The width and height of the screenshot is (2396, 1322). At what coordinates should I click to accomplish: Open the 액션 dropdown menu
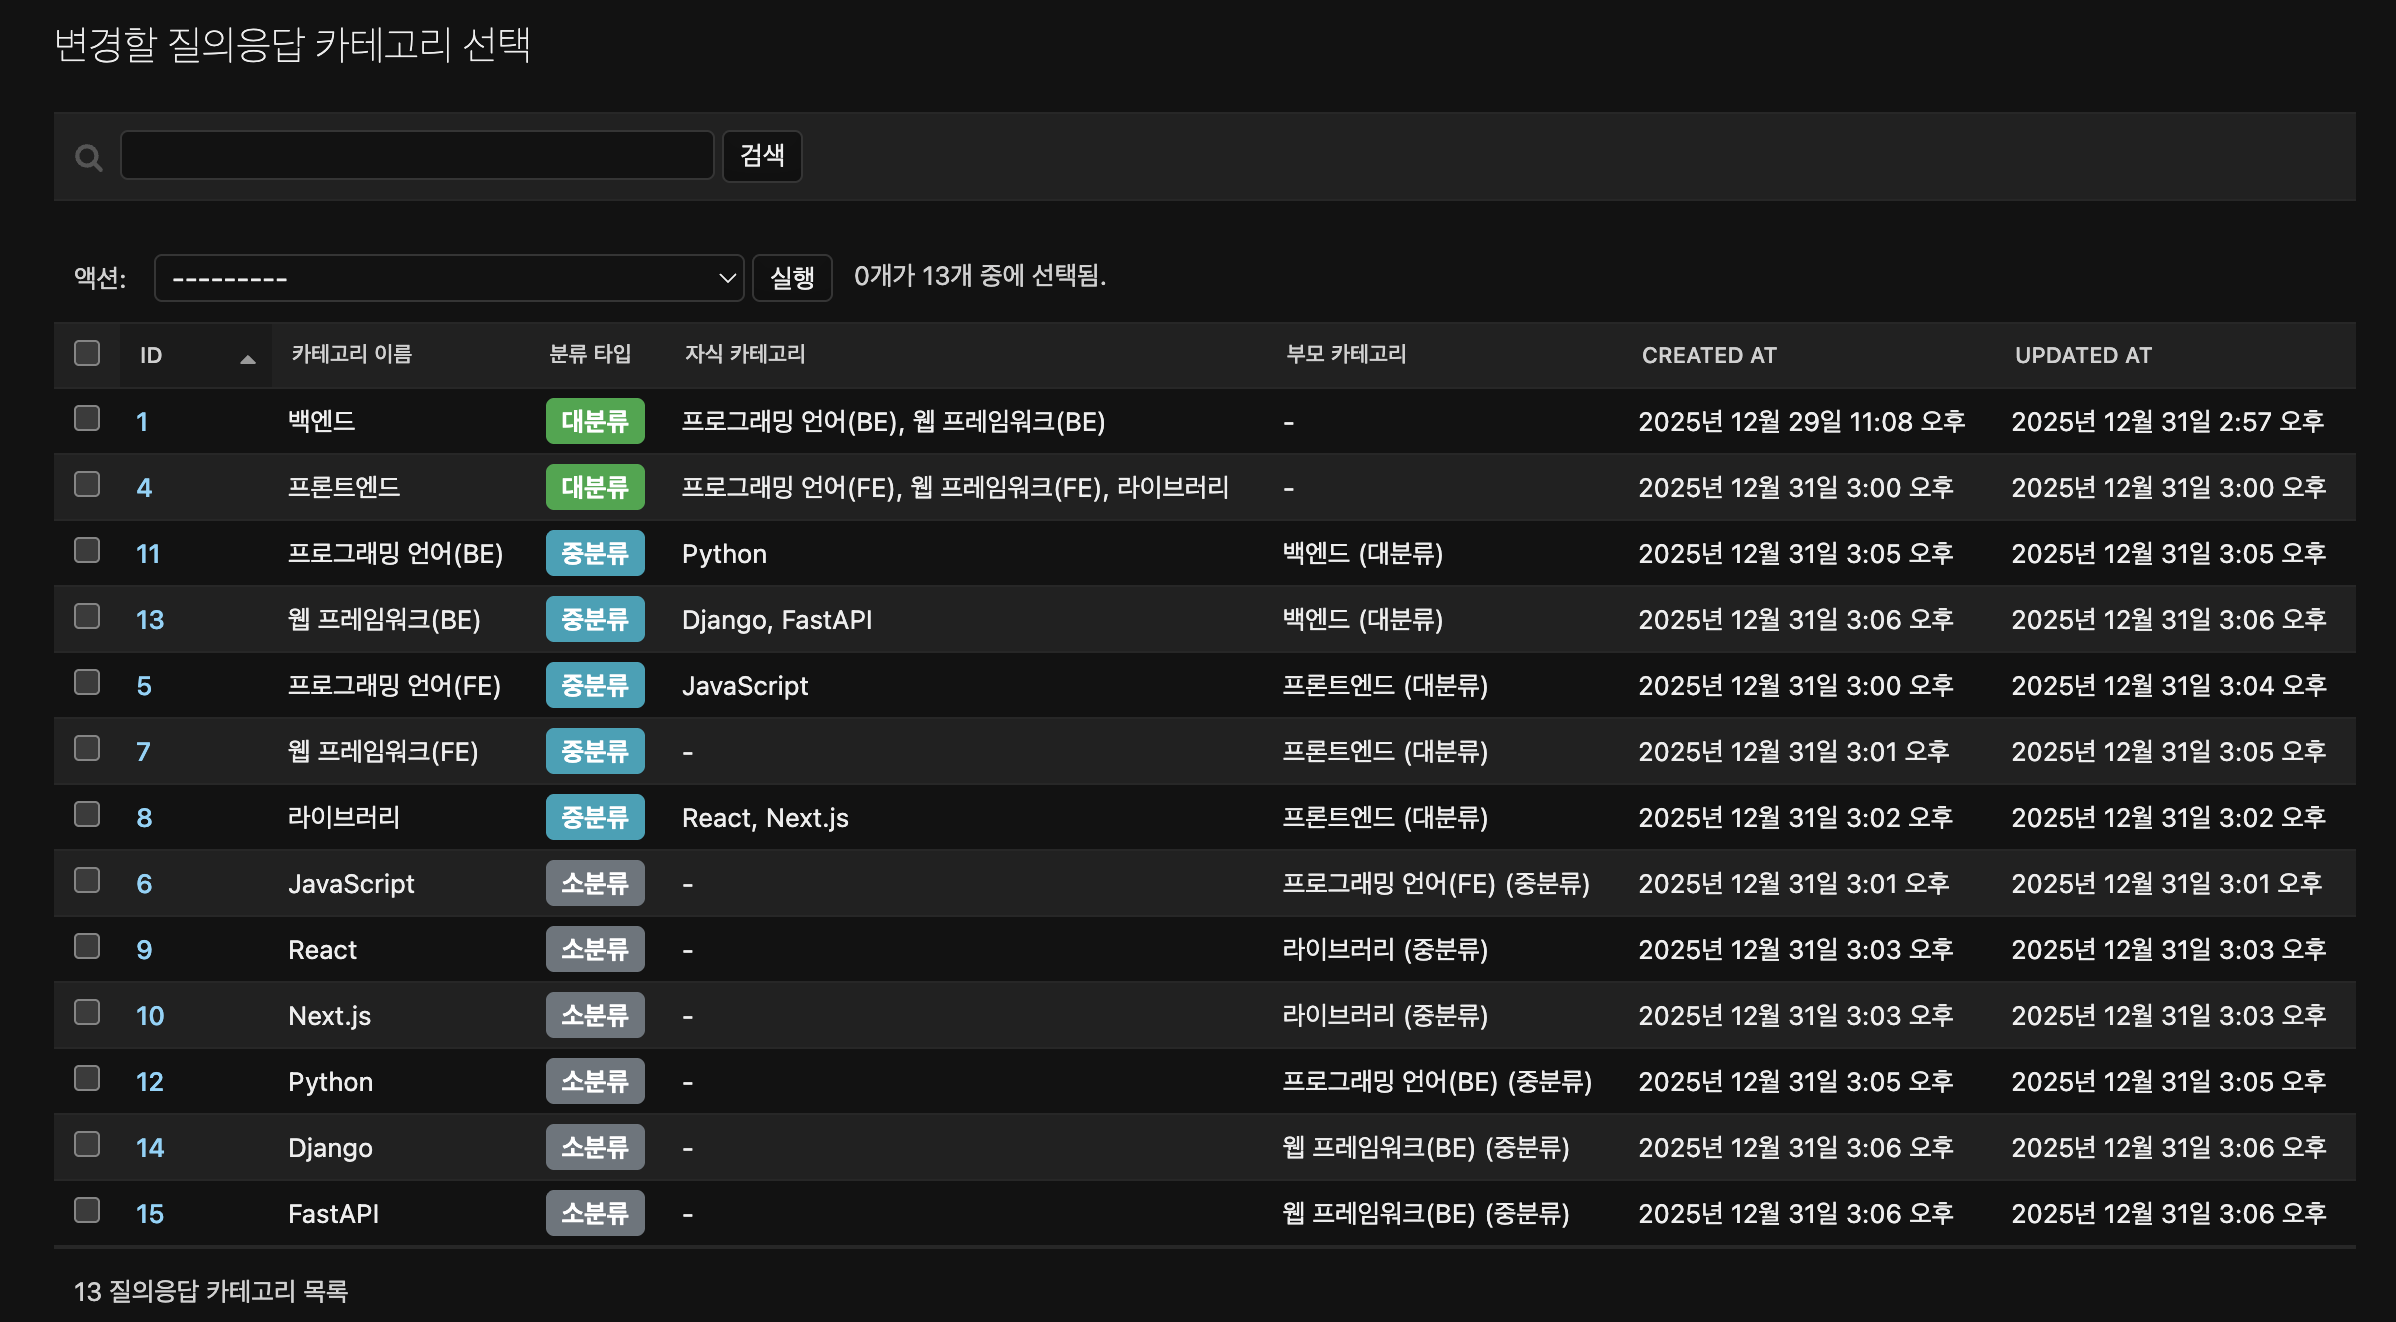pyautogui.click(x=449, y=278)
